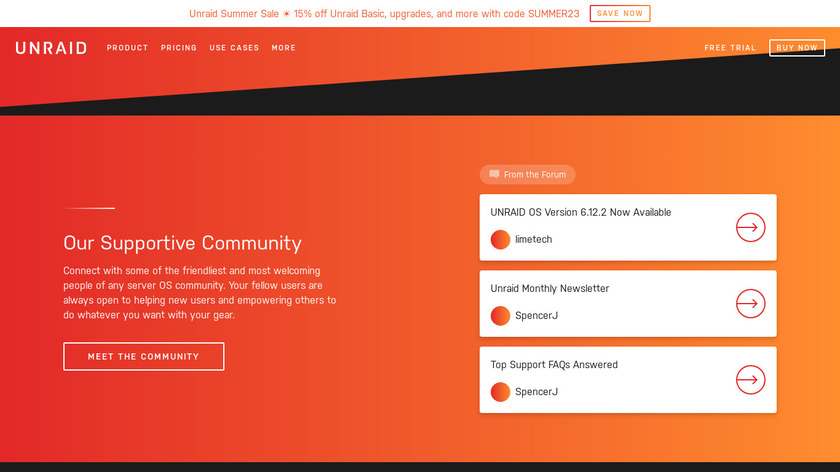Click Our Supportive Community heading
This screenshot has height=472, width=840.
tap(182, 243)
